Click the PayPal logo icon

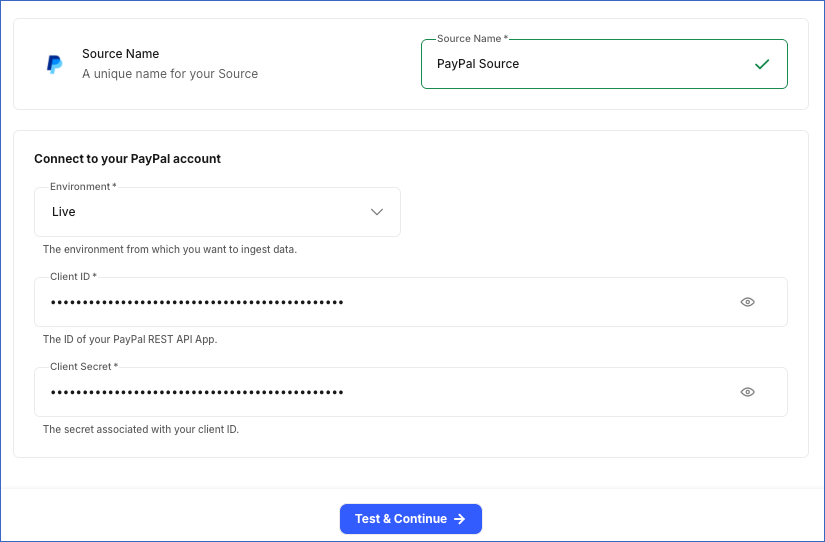pyautogui.click(x=54, y=64)
